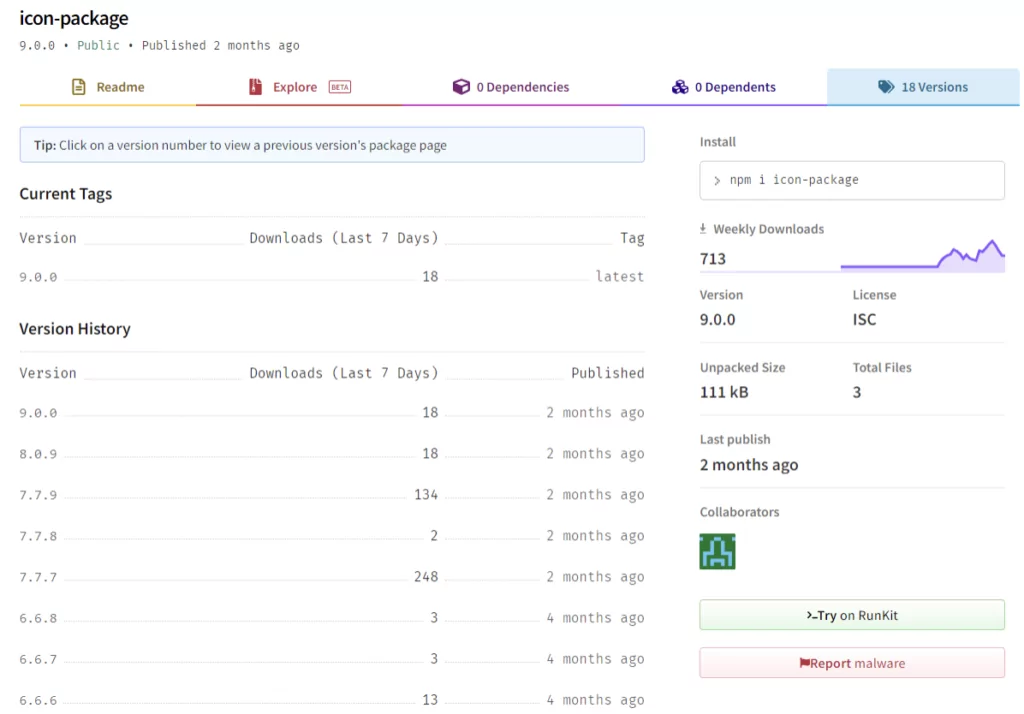Open version 6.6.7 package page
Image resolution: width=1024 pixels, height=714 pixels.
coord(38,659)
